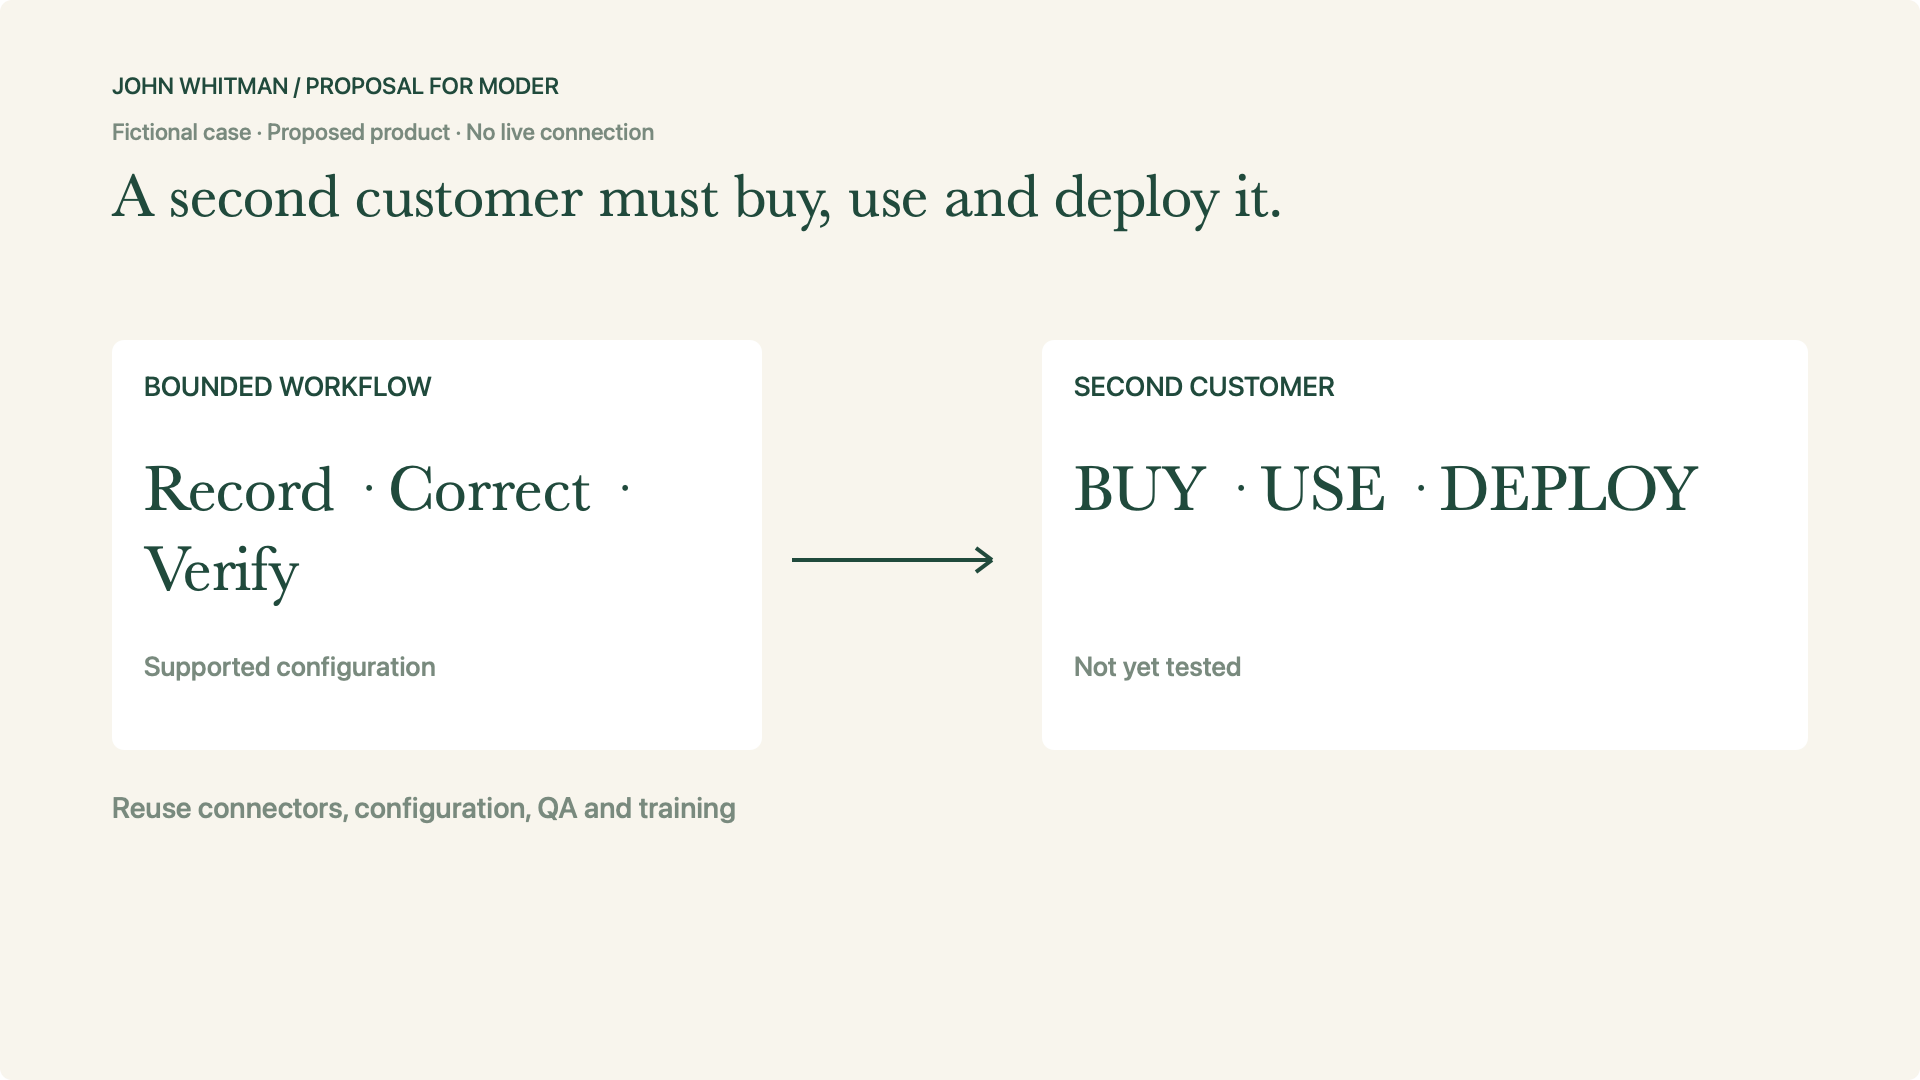The height and width of the screenshot is (1080, 1920).
Task: Click the headline "A second customer must buy, use and deploy it."
Action: [x=697, y=199]
